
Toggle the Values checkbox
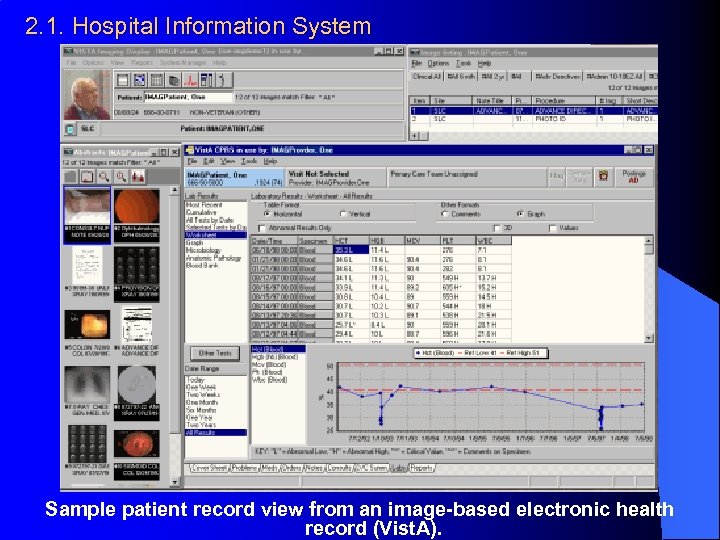[552, 228]
